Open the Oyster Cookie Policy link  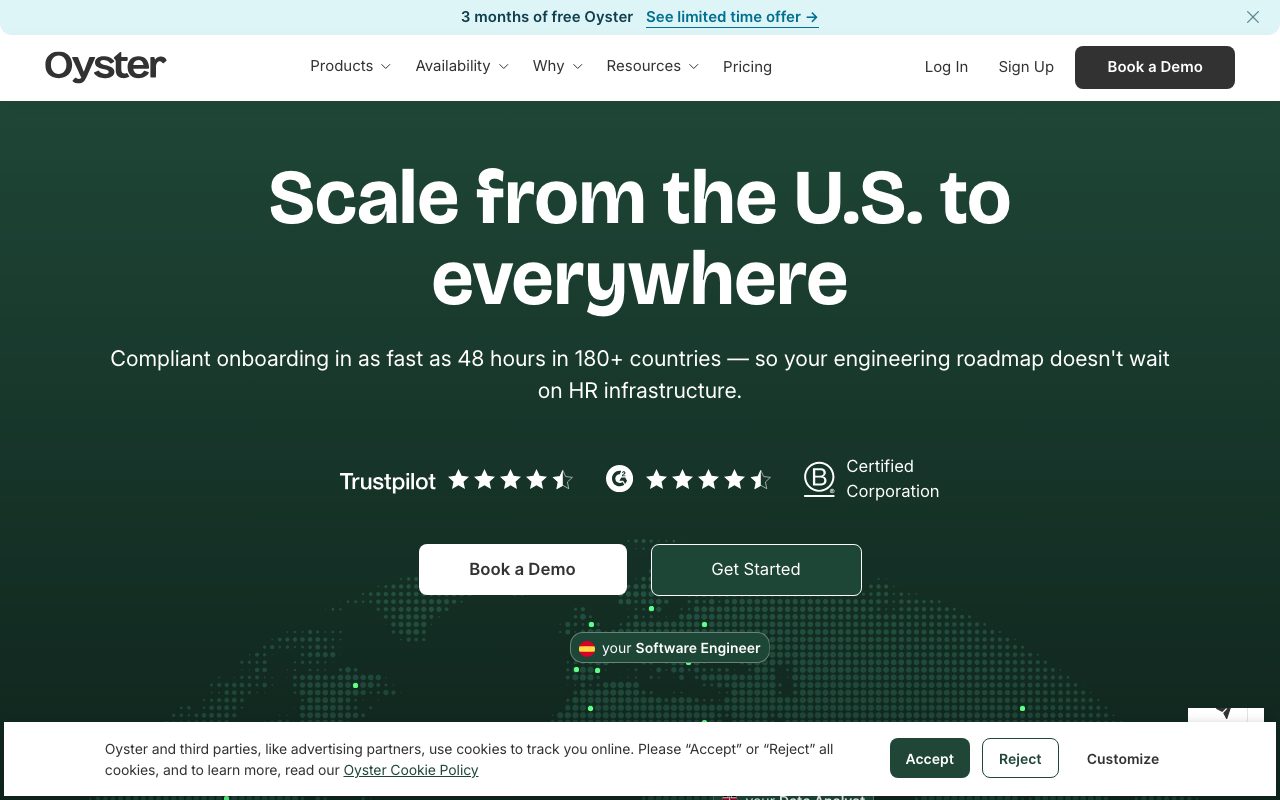411,770
